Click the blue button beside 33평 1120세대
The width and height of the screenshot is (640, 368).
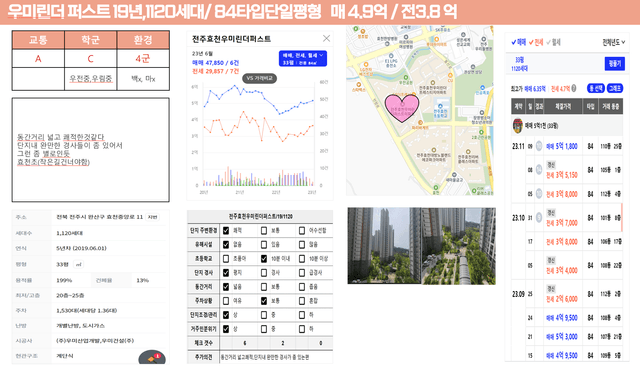(x=614, y=64)
